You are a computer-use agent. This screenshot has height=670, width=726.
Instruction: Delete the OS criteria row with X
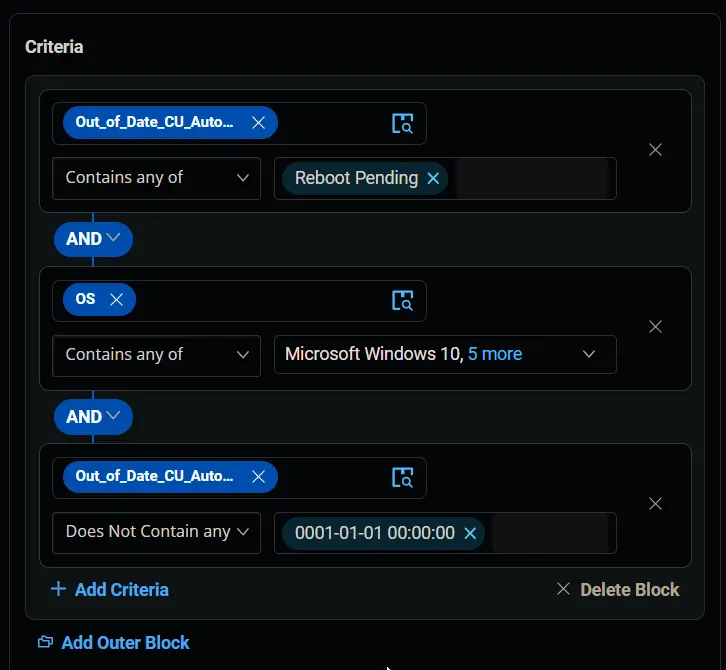[655, 327]
